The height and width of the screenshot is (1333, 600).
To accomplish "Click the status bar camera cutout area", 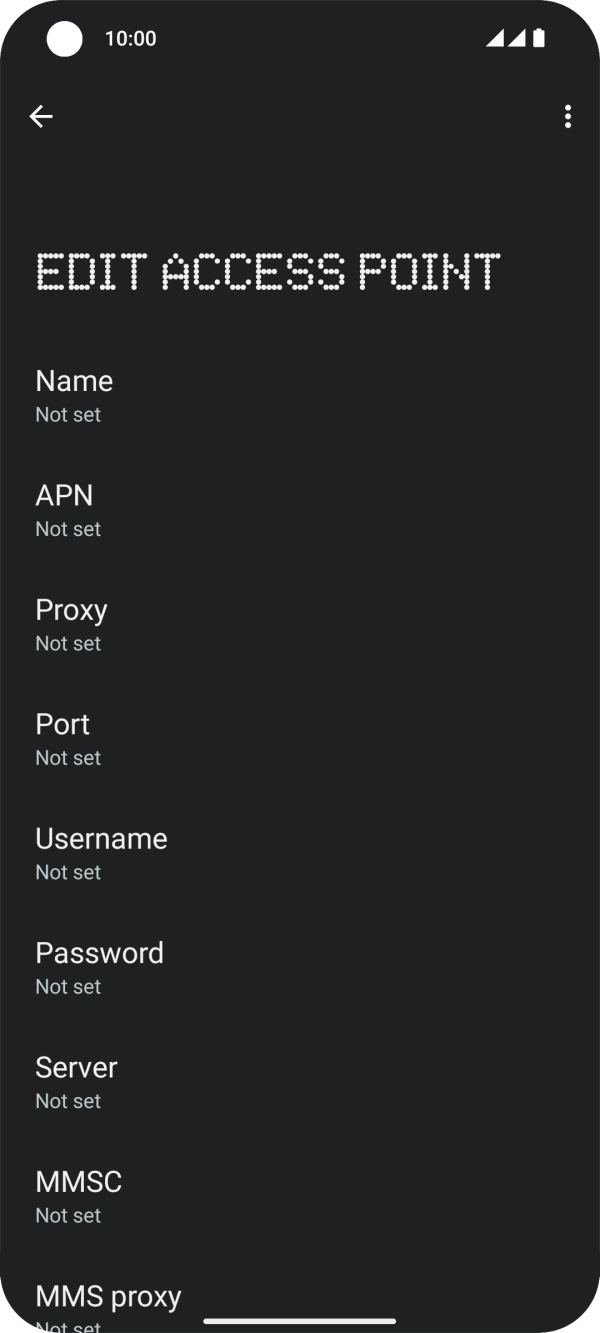I will click(64, 39).
